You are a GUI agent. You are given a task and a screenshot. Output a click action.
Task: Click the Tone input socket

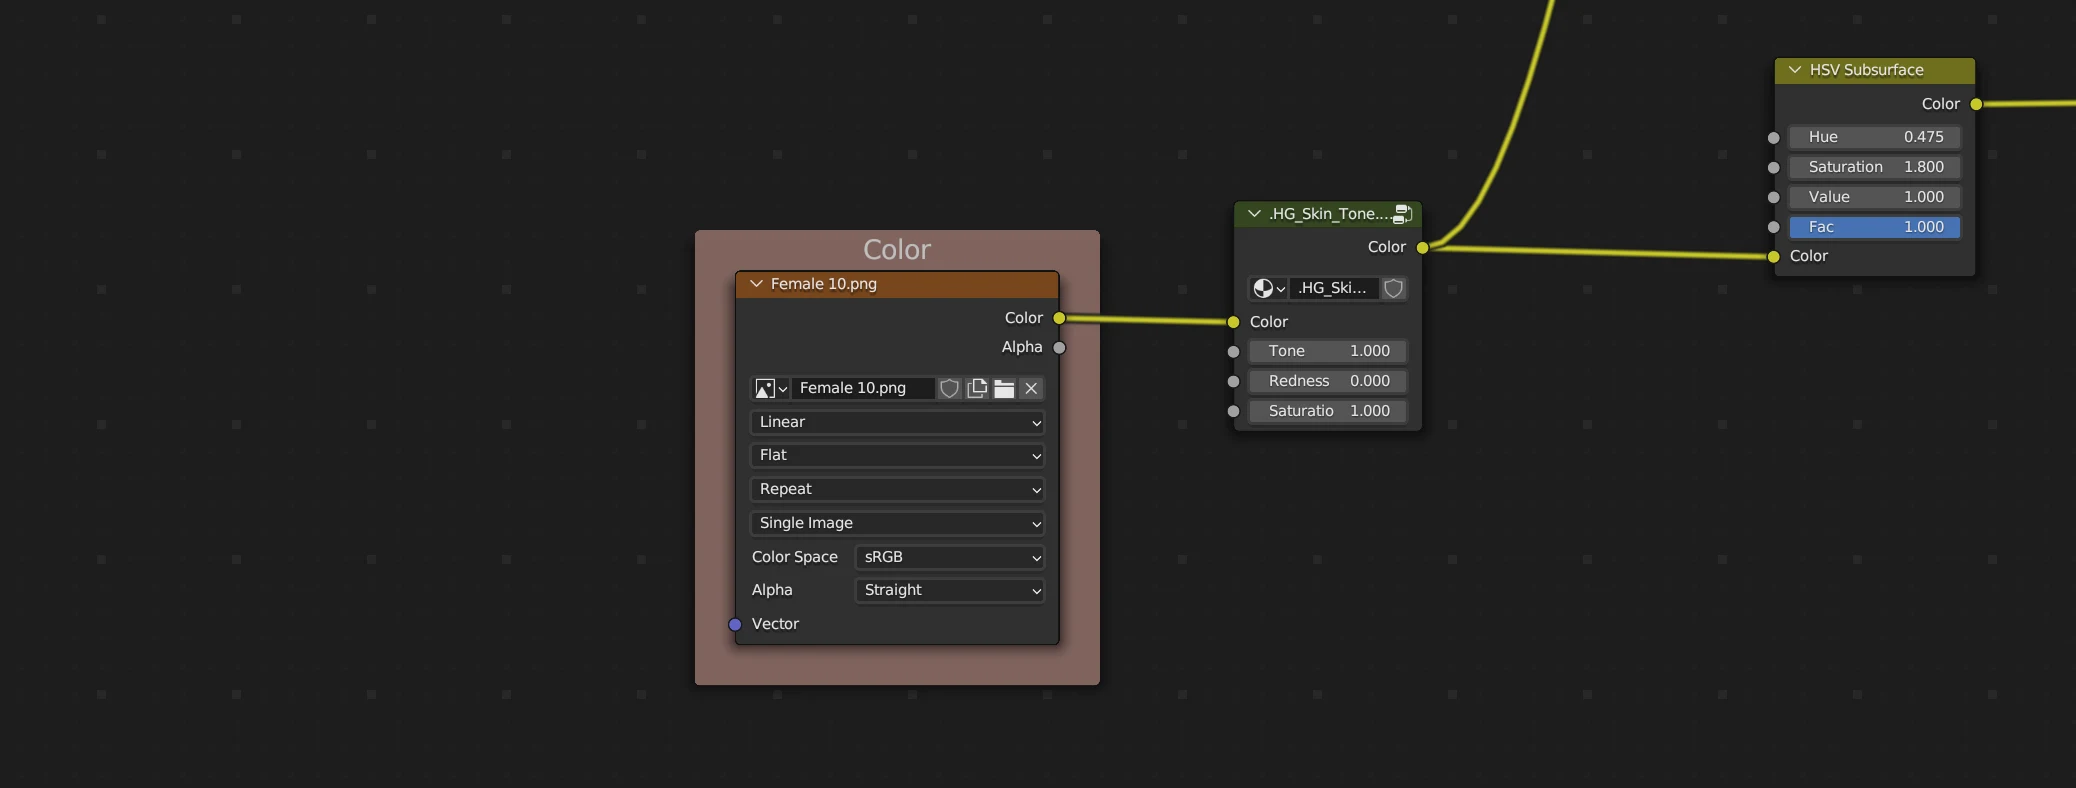1233,351
